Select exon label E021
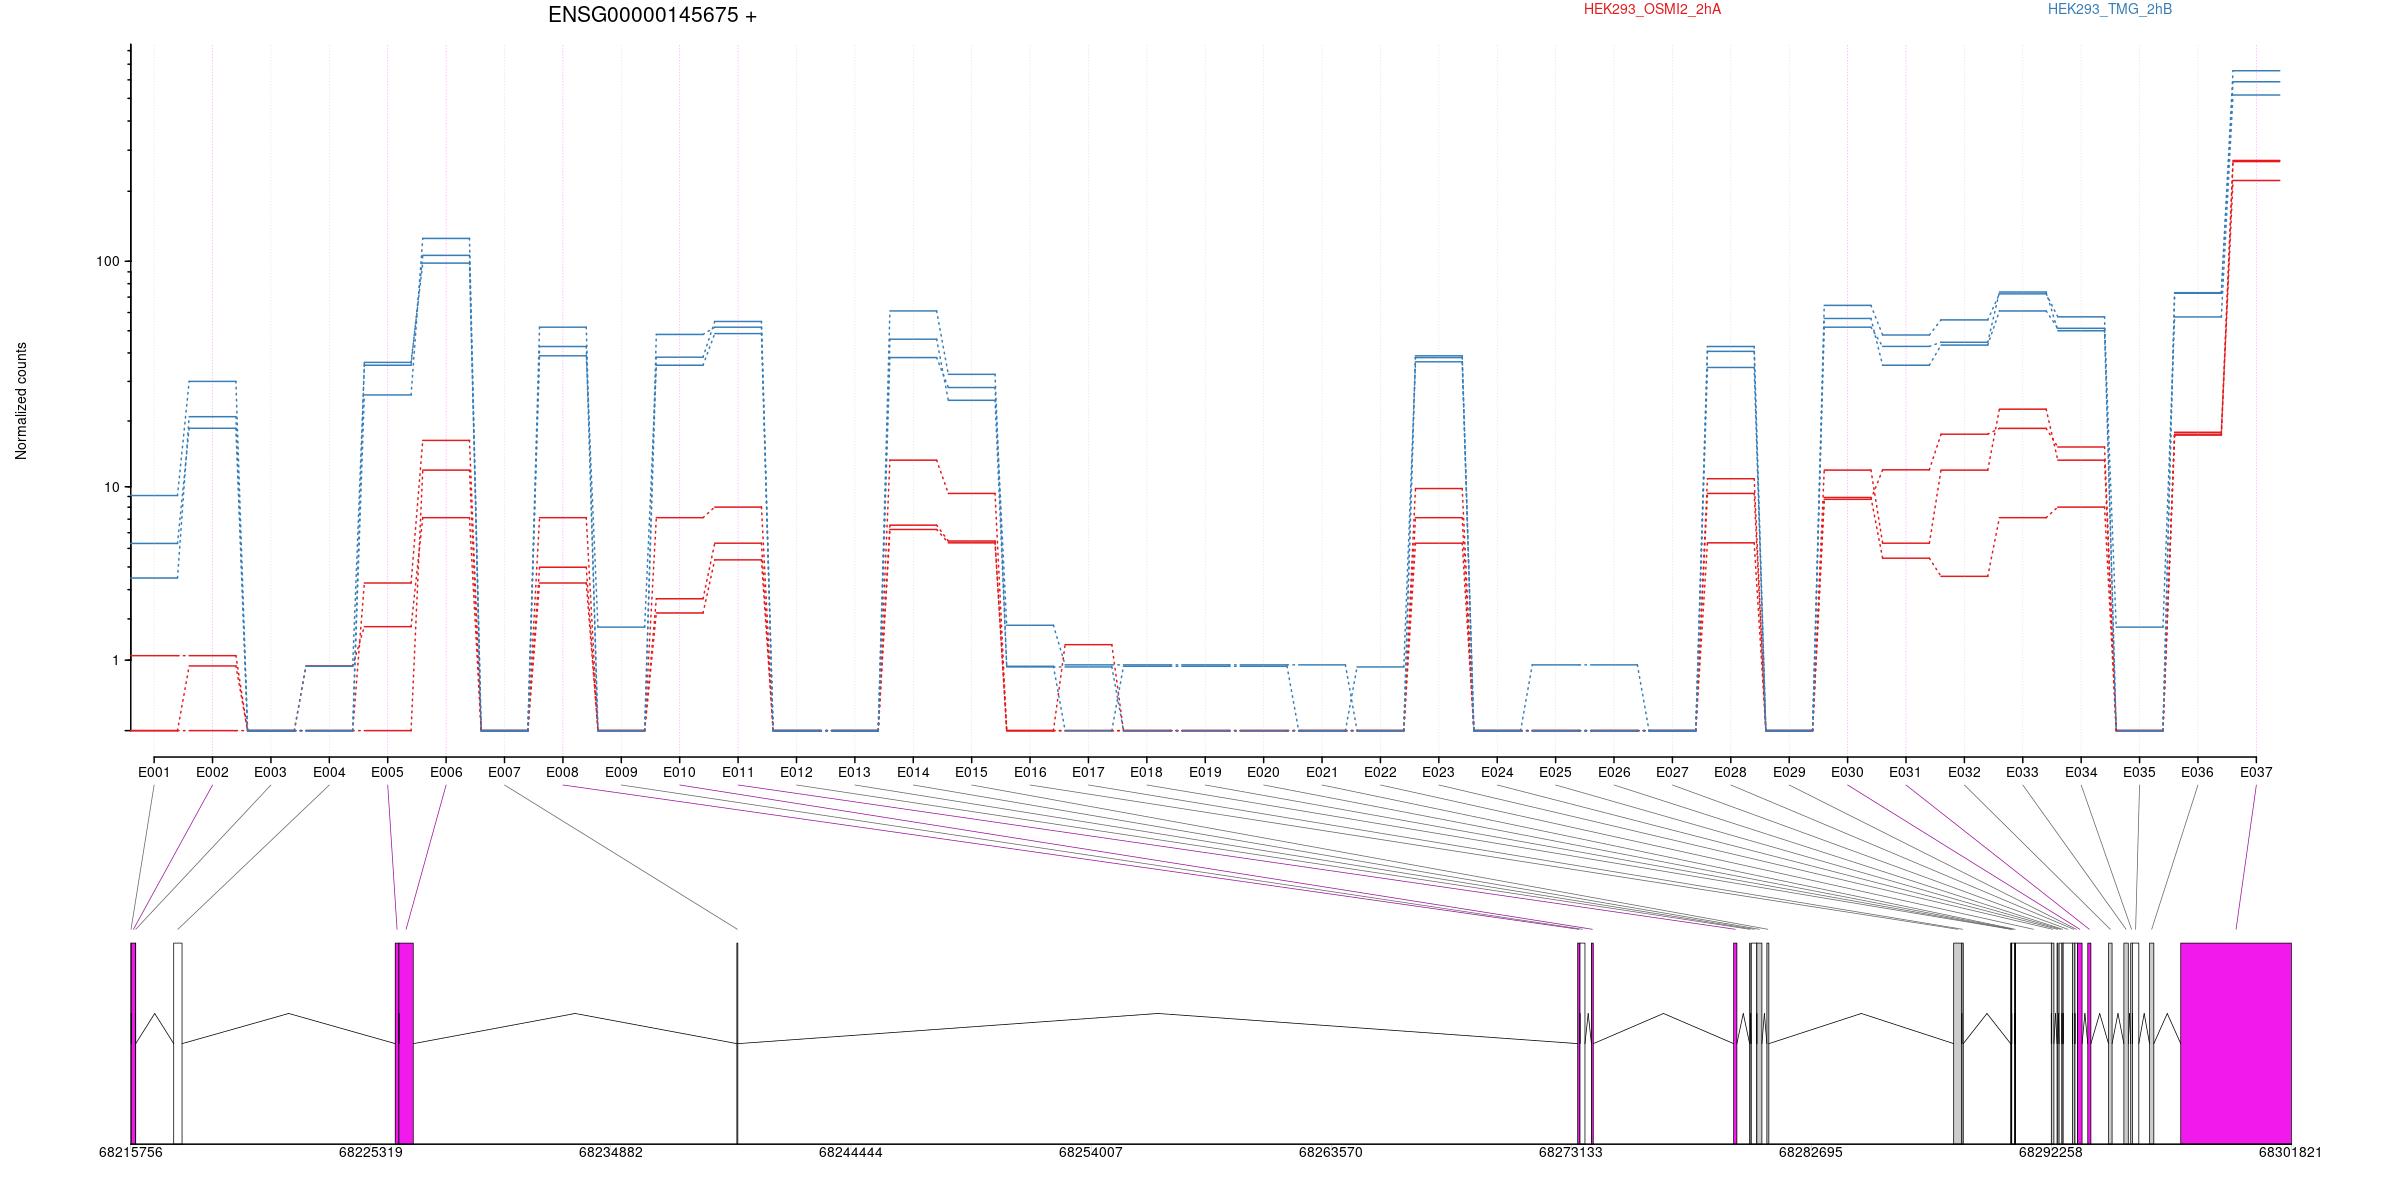 [1321, 772]
